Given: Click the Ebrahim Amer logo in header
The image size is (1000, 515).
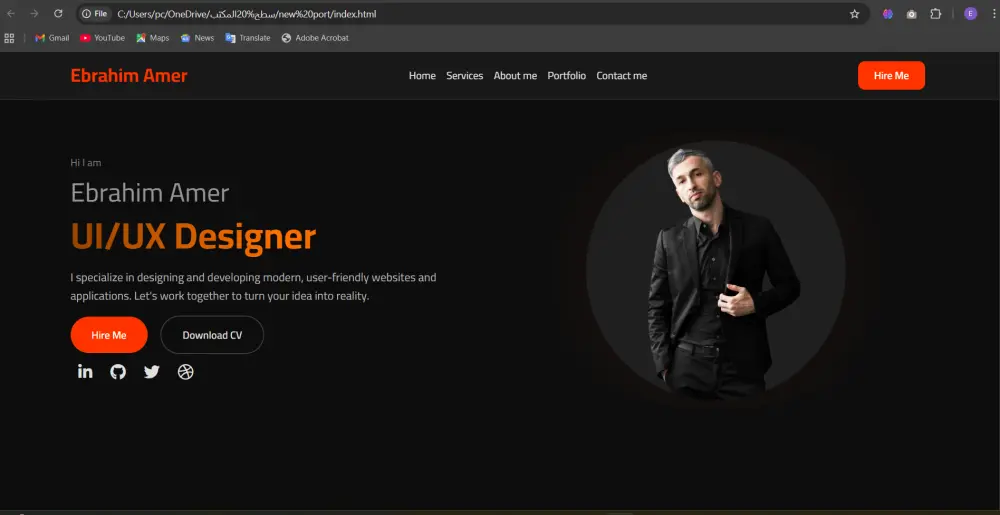Looking at the screenshot, I should pyautogui.click(x=129, y=76).
